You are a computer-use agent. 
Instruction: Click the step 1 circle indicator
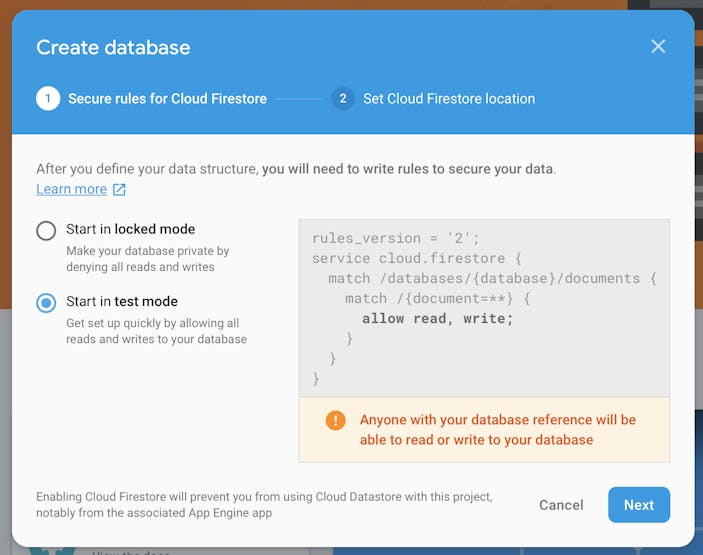point(48,99)
